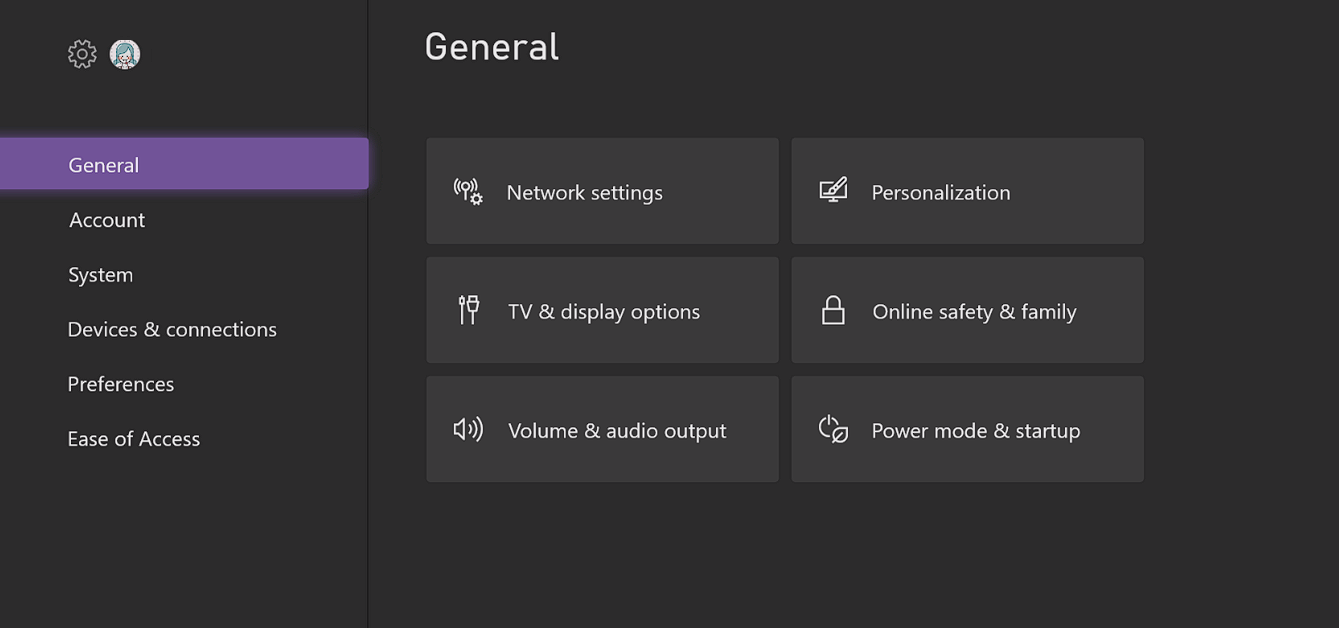Select the General category in the sidebar
1339x628 pixels.
coord(104,165)
